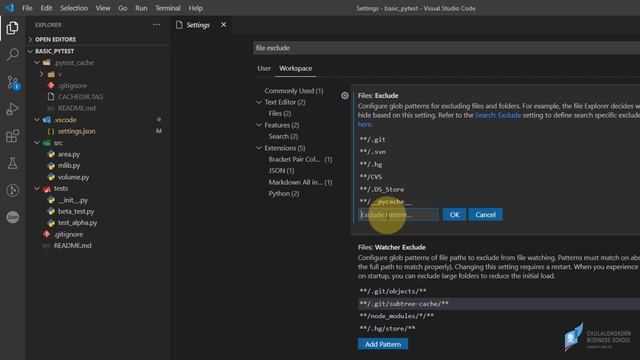This screenshot has height=360, width=640.
Task: Open __init__.py in tests folder
Action: [x=73, y=200]
